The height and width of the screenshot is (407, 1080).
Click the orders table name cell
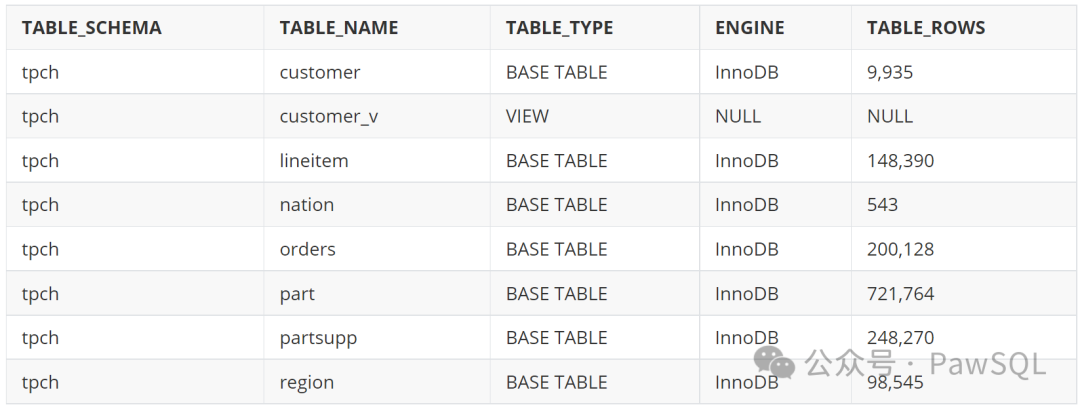(308, 249)
